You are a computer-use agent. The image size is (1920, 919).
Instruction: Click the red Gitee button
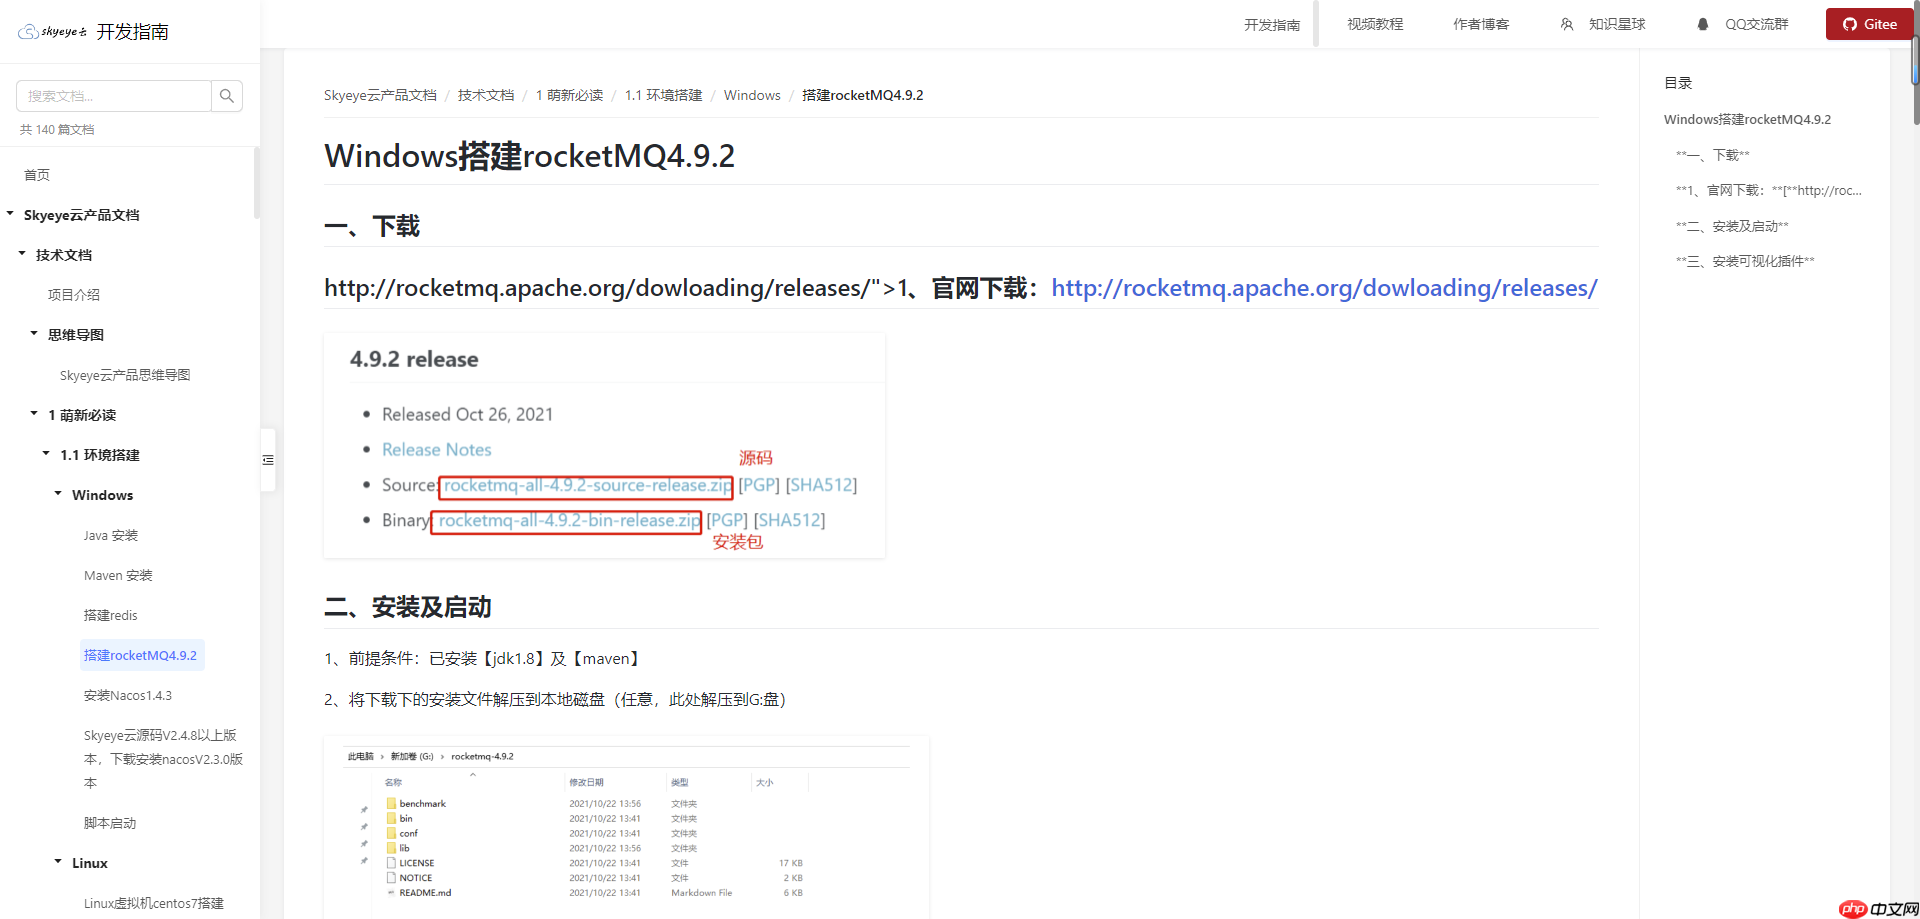[1868, 23]
